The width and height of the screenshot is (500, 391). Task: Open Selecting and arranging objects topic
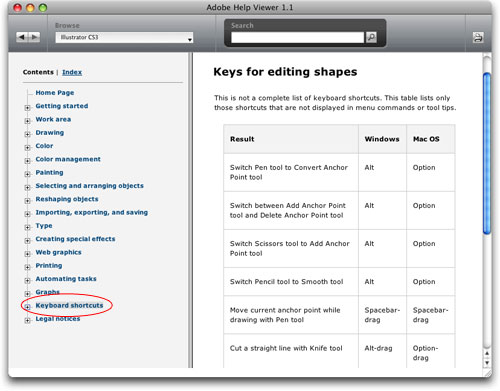[x=89, y=186]
